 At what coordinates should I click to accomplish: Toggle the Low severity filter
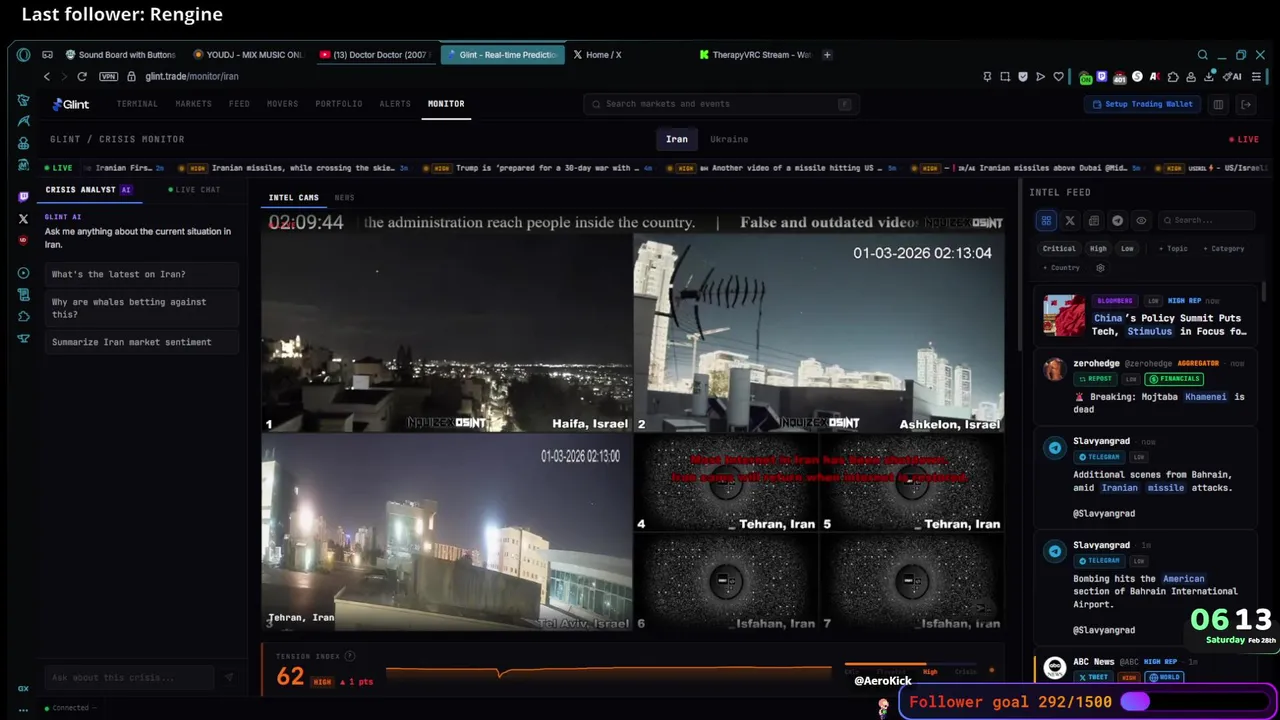pos(1127,248)
